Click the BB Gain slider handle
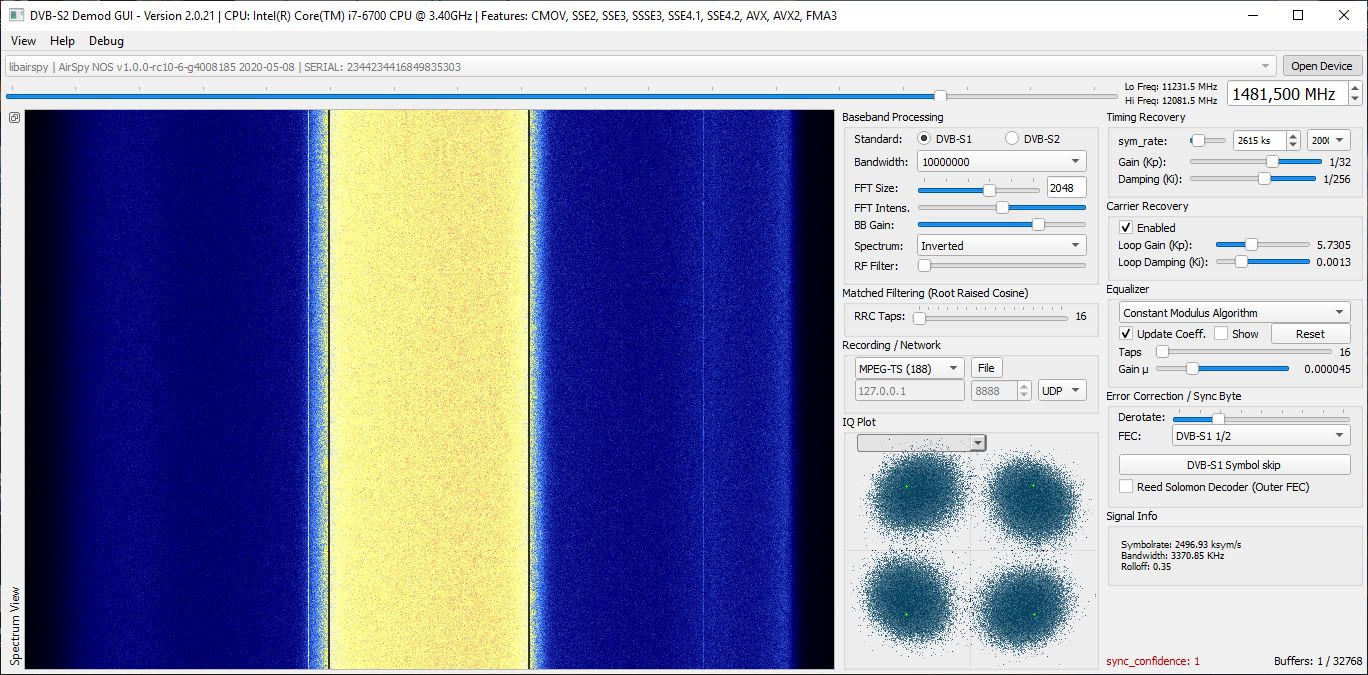This screenshot has width=1368, height=675. 1038,225
